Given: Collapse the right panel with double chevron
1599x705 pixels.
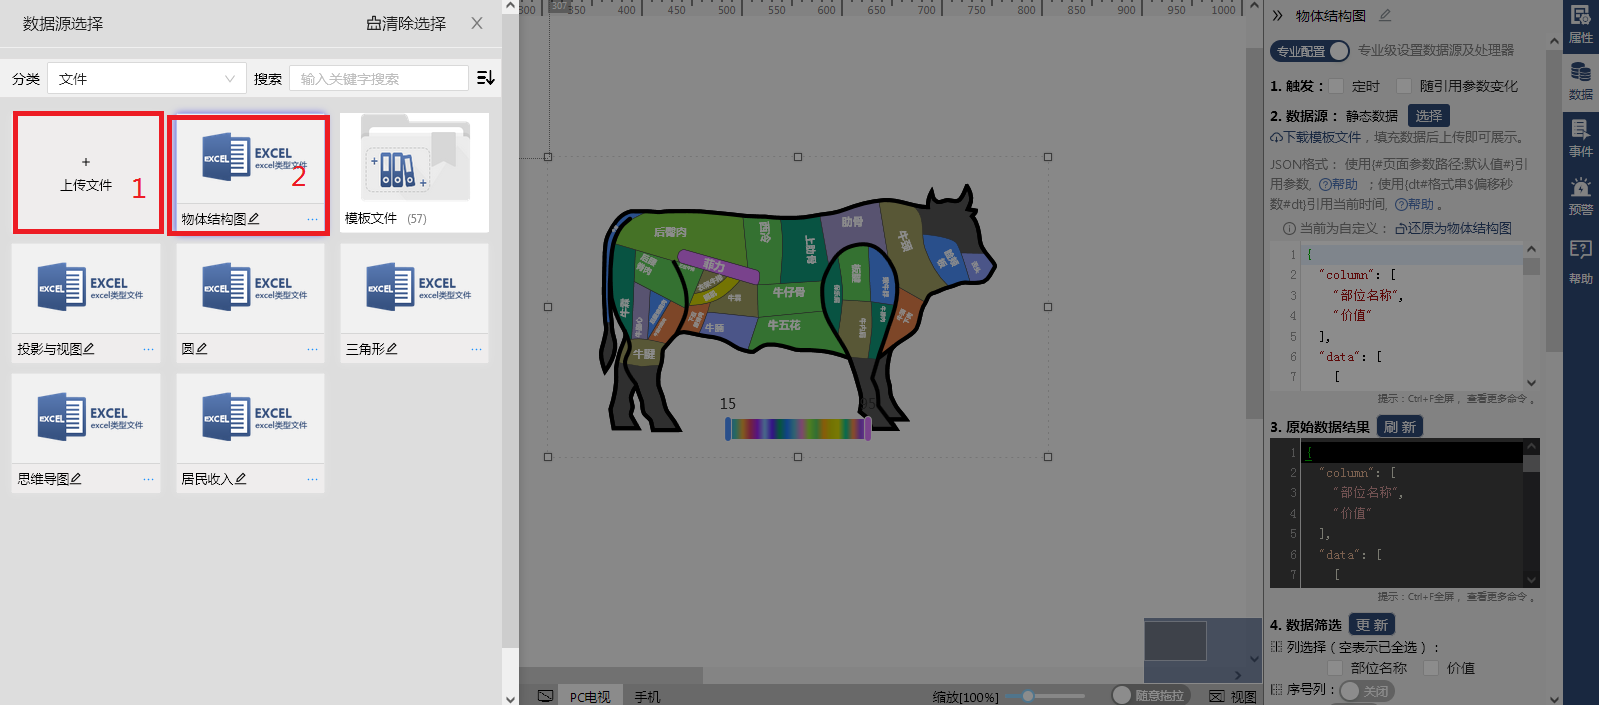Looking at the screenshot, I should (x=1277, y=16).
